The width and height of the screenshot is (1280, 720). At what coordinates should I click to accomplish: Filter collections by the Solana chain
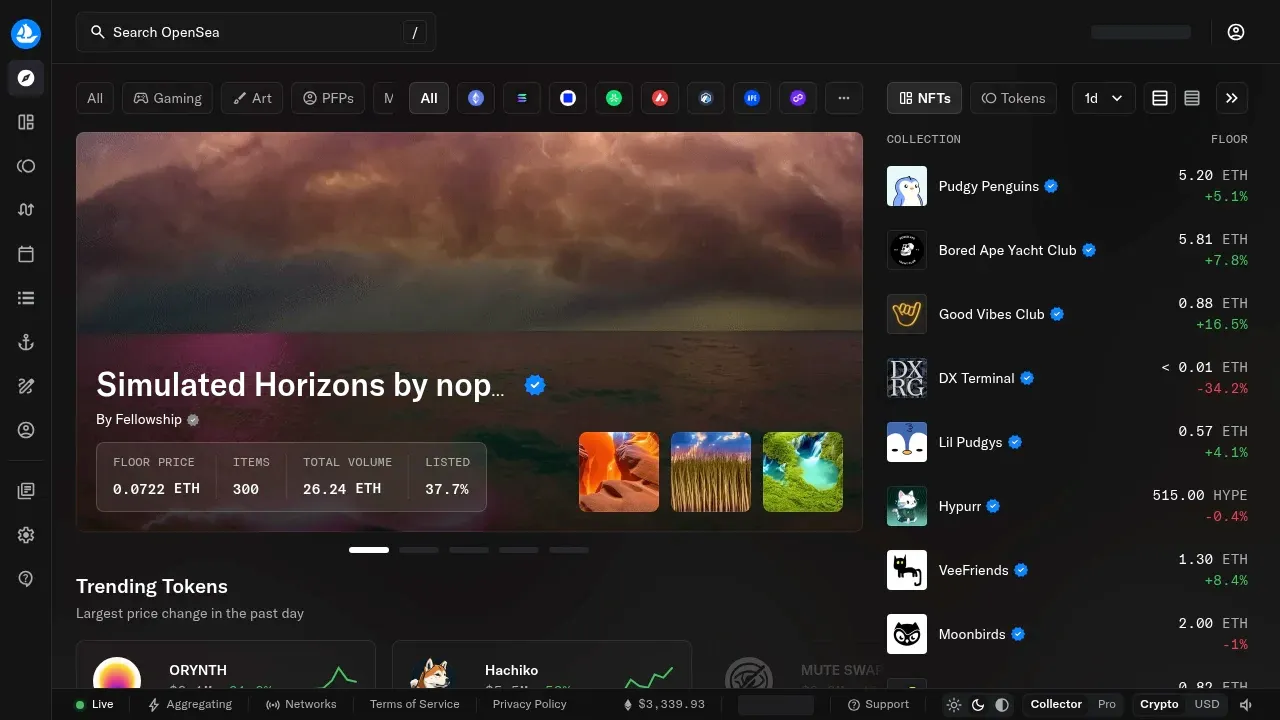pyautogui.click(x=522, y=98)
